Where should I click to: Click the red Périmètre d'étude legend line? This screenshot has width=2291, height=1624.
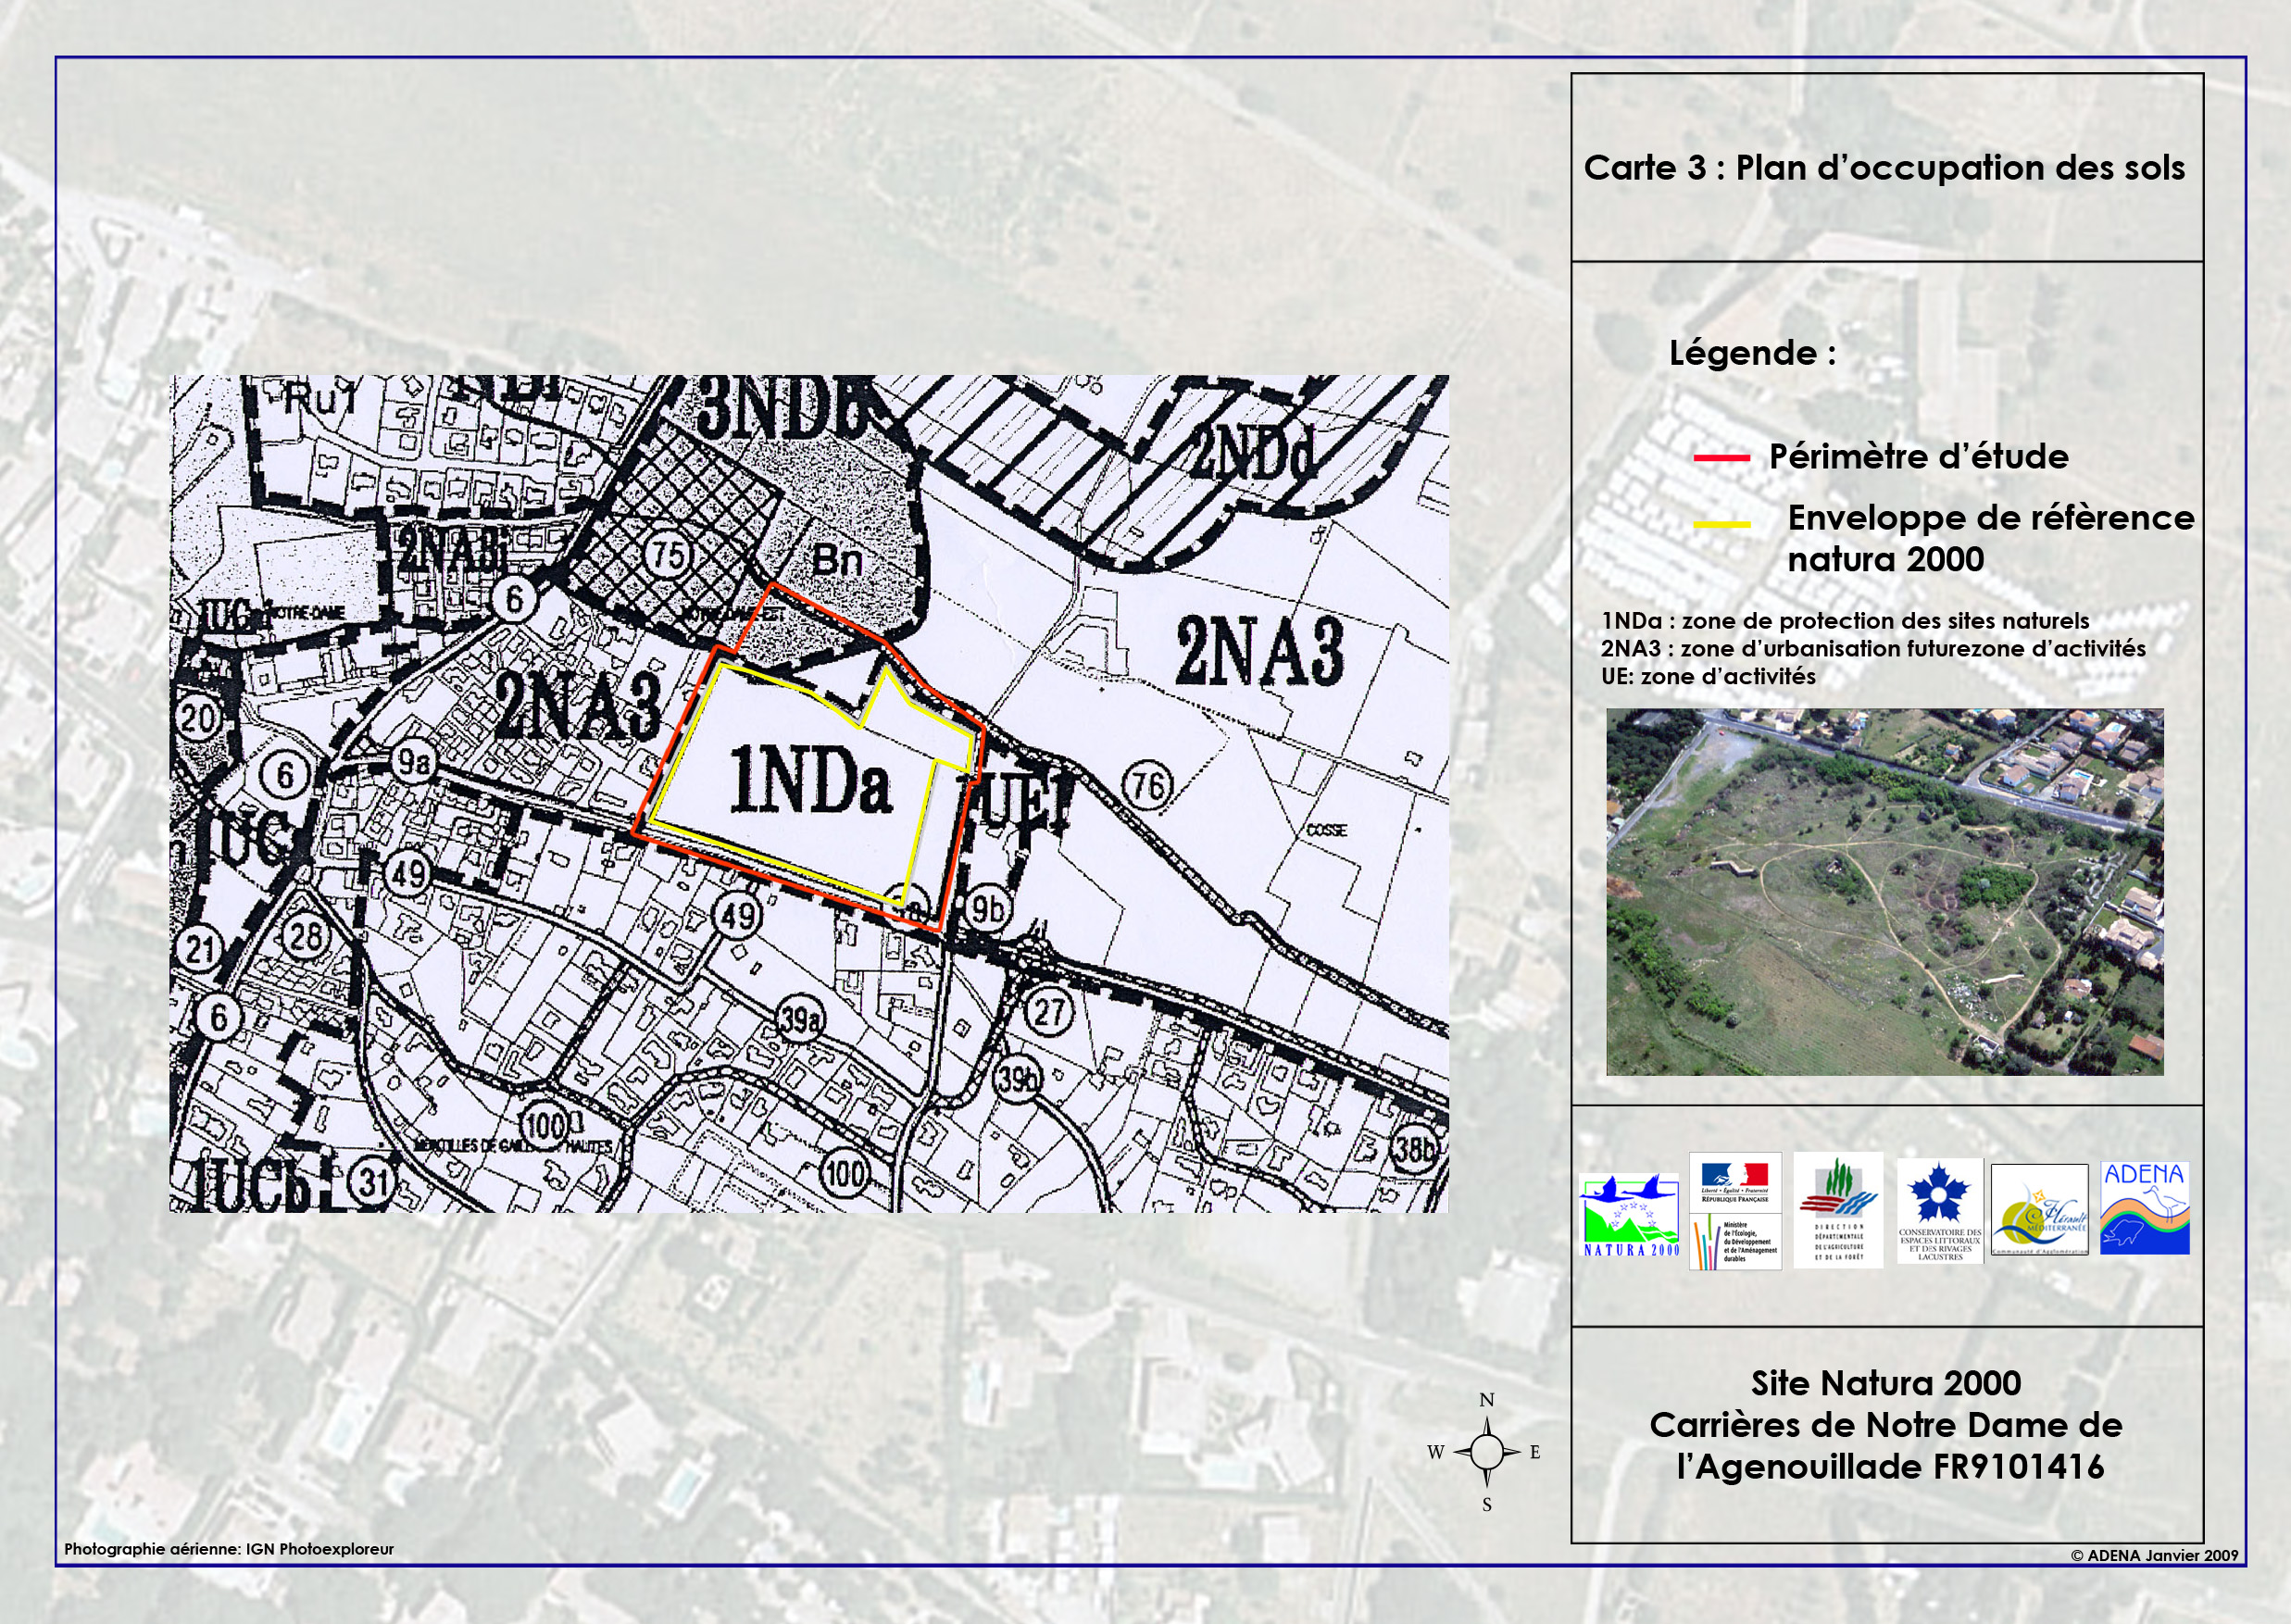[1721, 457]
